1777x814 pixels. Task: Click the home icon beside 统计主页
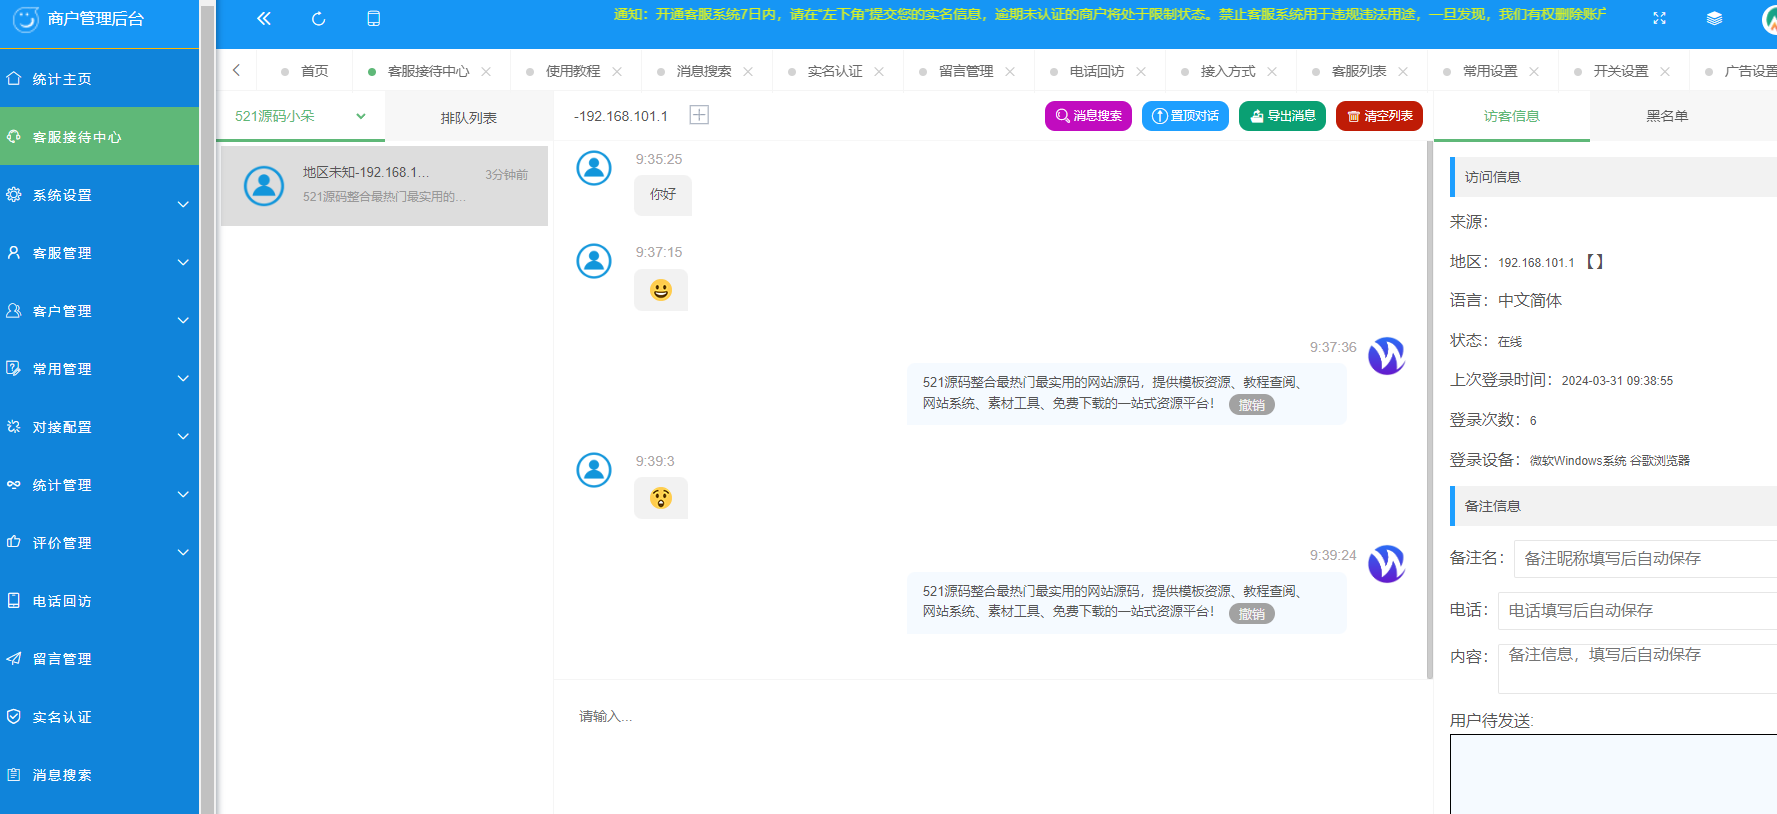tap(14, 78)
